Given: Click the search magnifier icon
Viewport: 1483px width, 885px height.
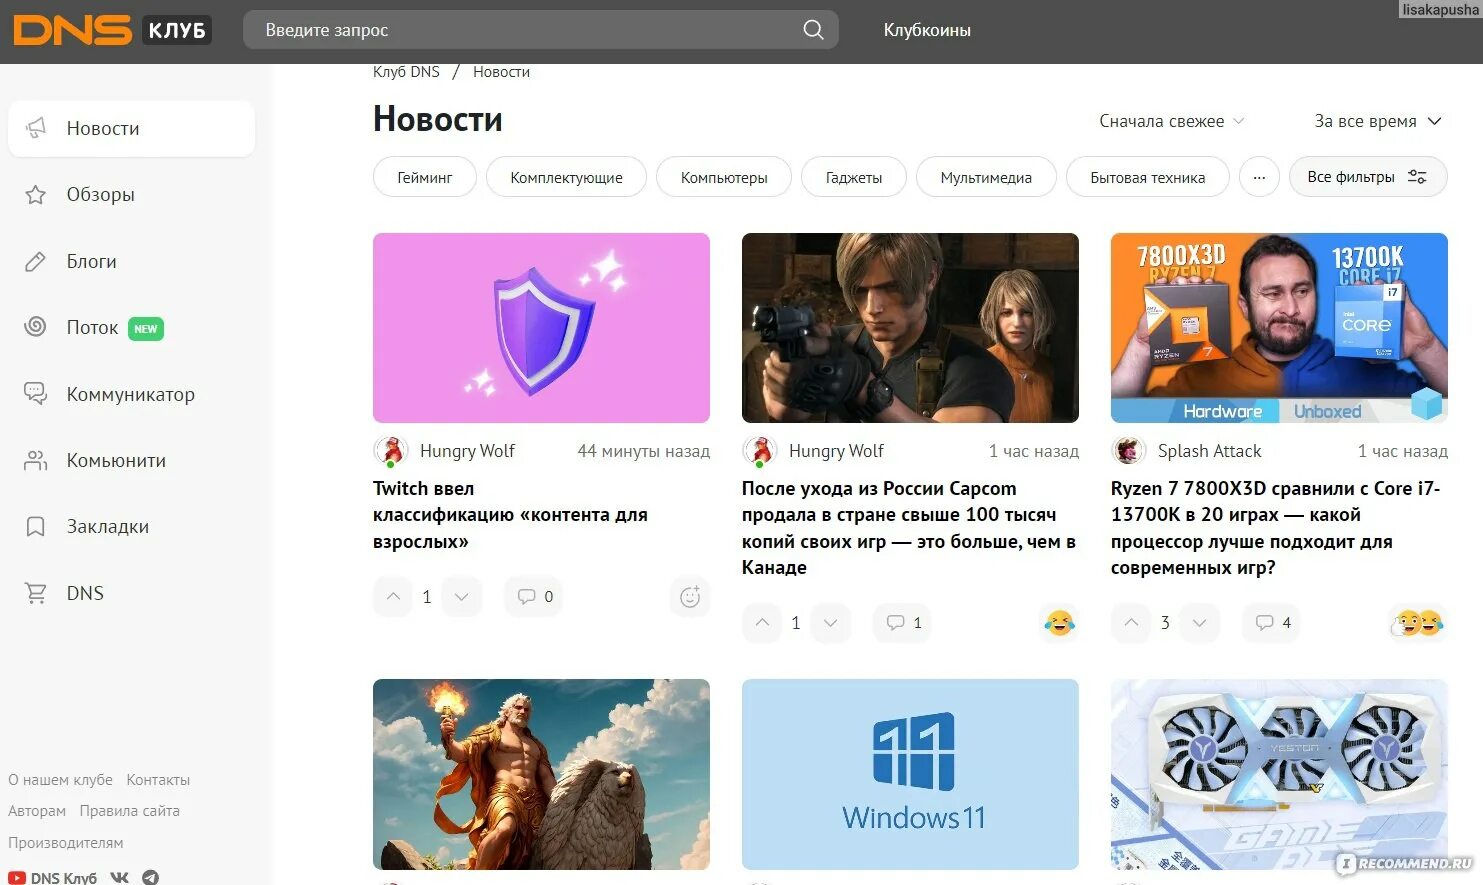Looking at the screenshot, I should (813, 30).
